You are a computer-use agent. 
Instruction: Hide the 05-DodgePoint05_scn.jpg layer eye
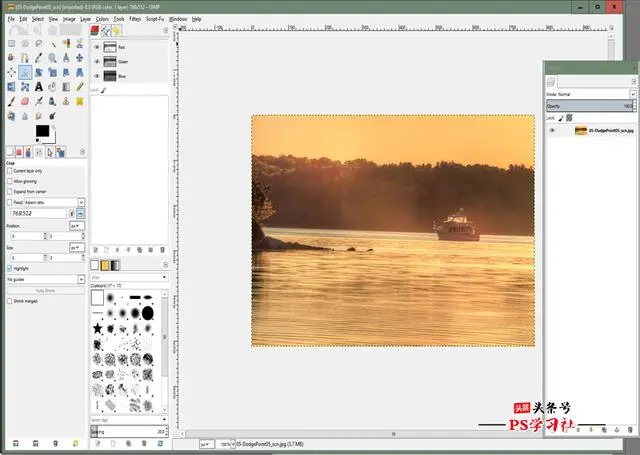[552, 131]
